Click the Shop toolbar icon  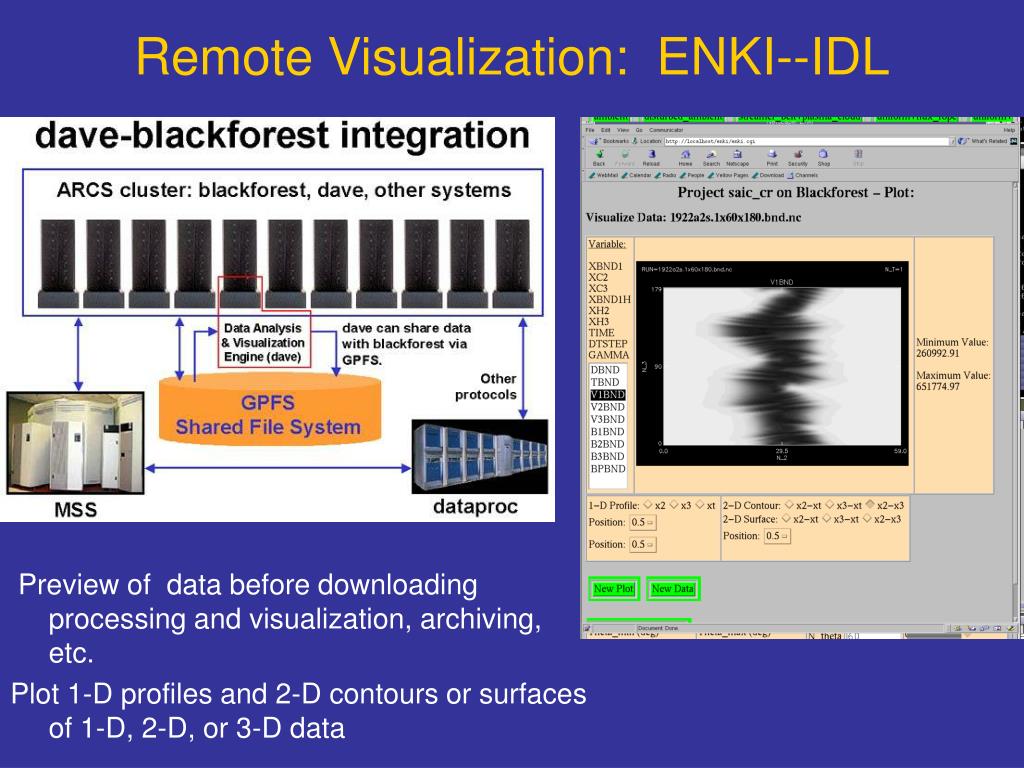[824, 155]
